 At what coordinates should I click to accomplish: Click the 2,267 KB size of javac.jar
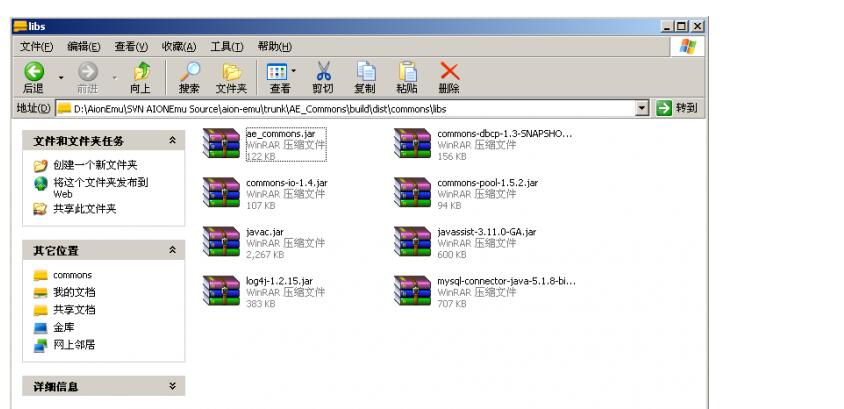point(265,255)
